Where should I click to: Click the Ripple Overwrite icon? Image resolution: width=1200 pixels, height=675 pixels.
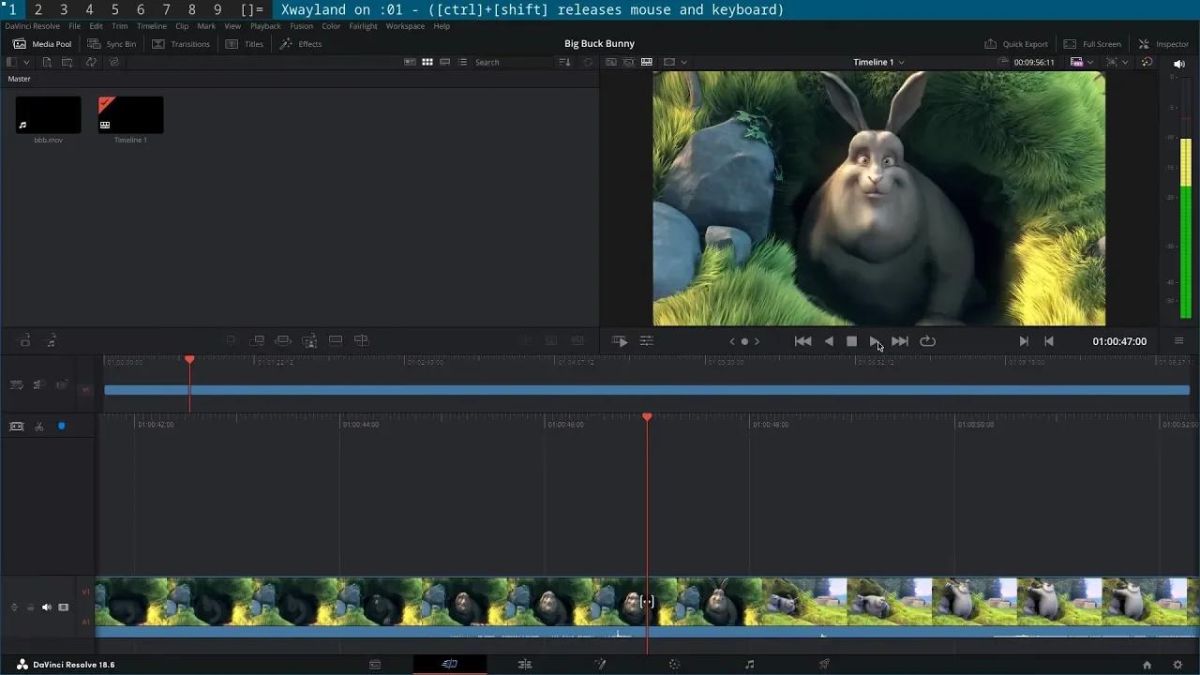283,341
